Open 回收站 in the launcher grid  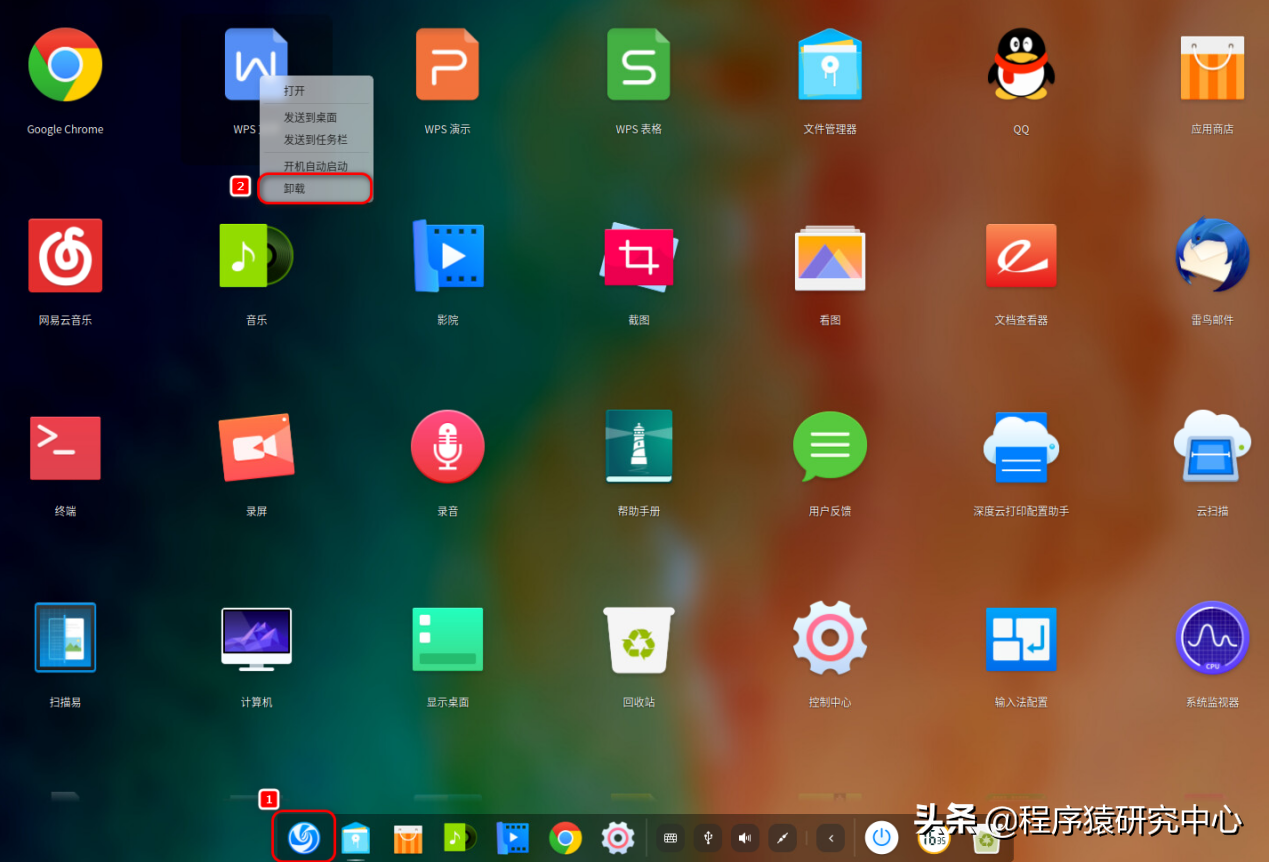click(639, 639)
